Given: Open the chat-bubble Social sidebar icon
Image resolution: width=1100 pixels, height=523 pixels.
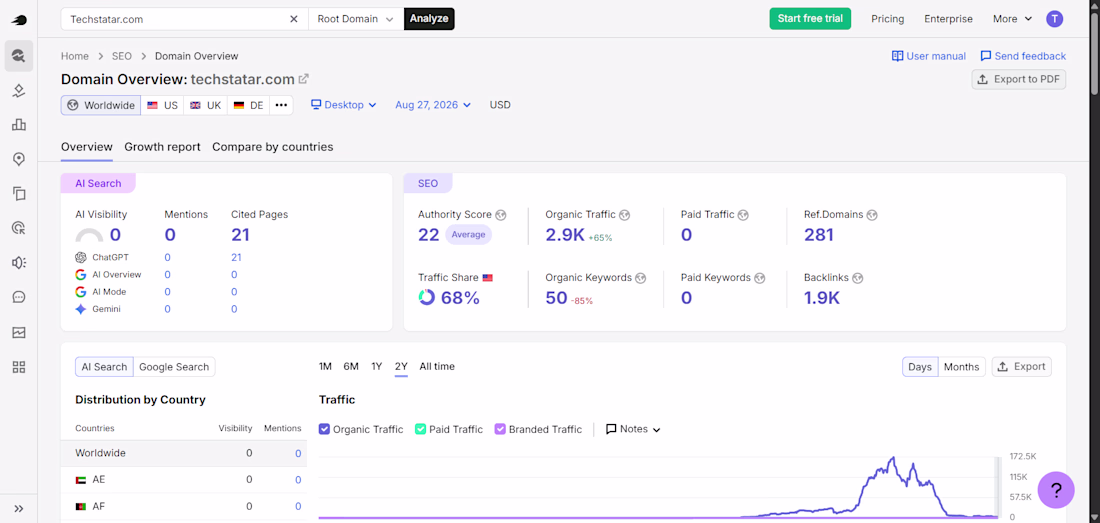Looking at the screenshot, I should [19, 297].
